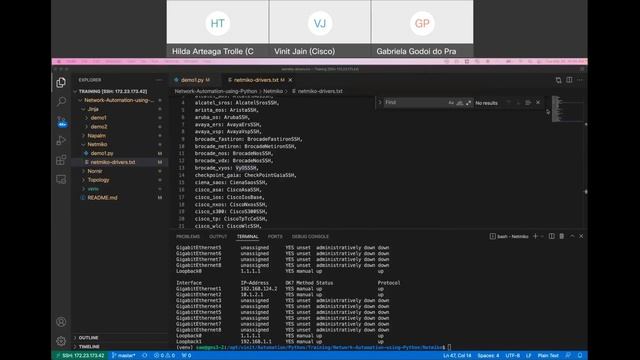The image size is (640, 360).
Task: Split the terminal panel
Action: point(552,236)
